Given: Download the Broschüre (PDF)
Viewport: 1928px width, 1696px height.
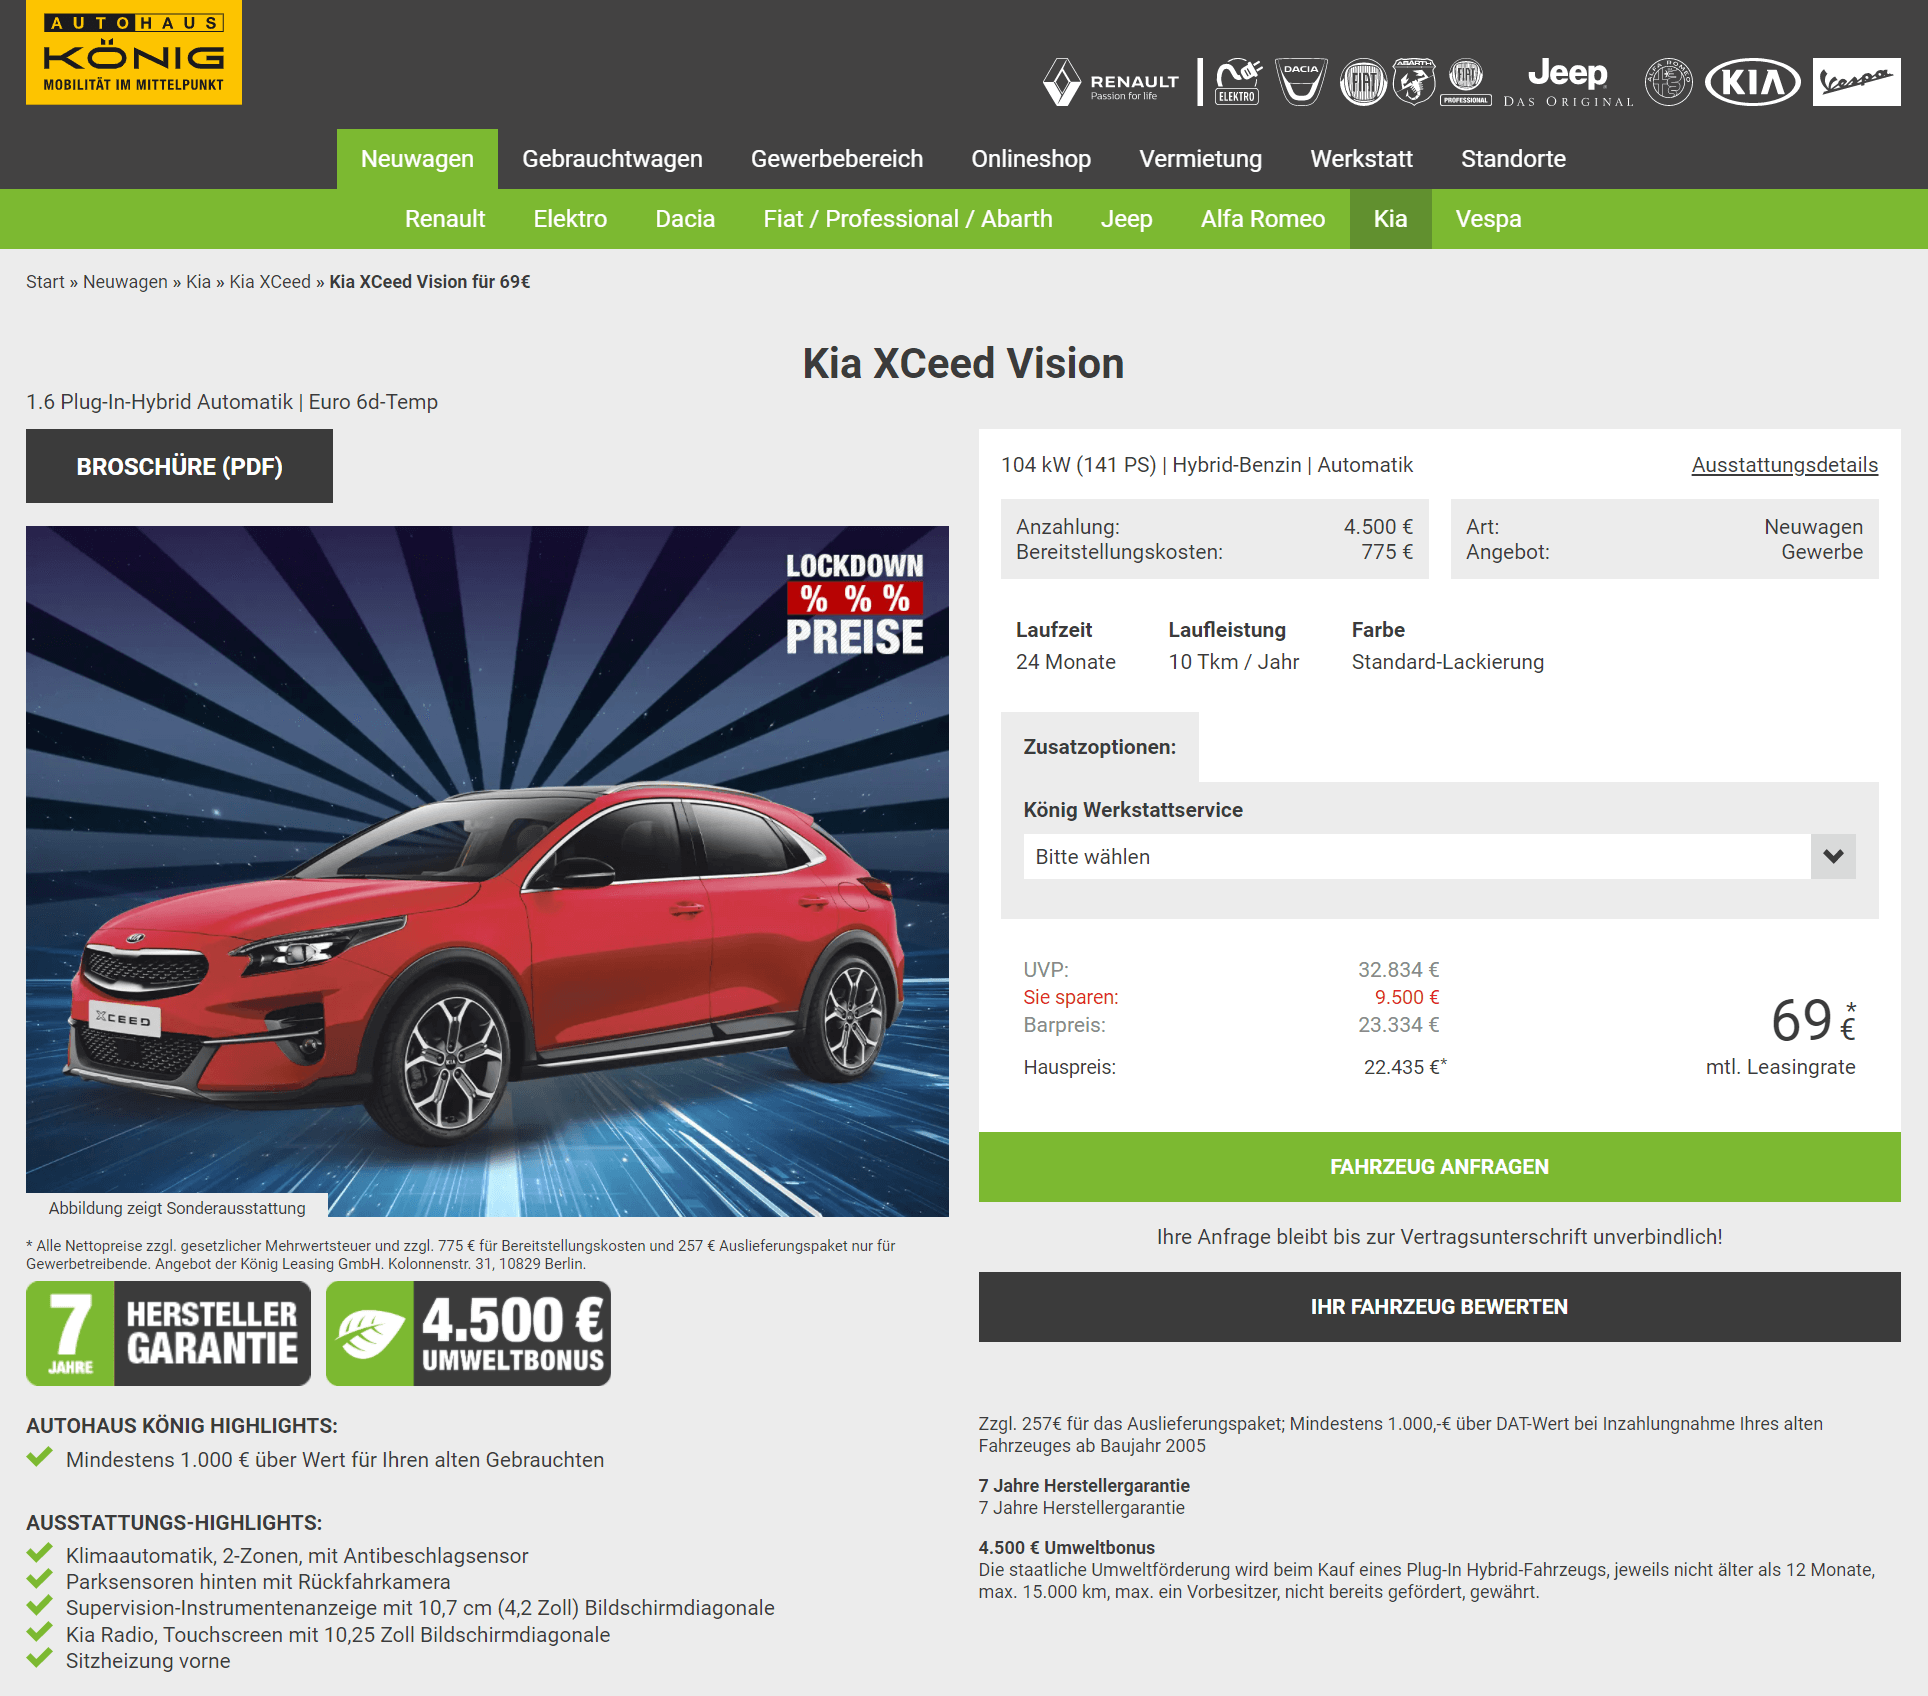Looking at the screenshot, I should [179, 466].
